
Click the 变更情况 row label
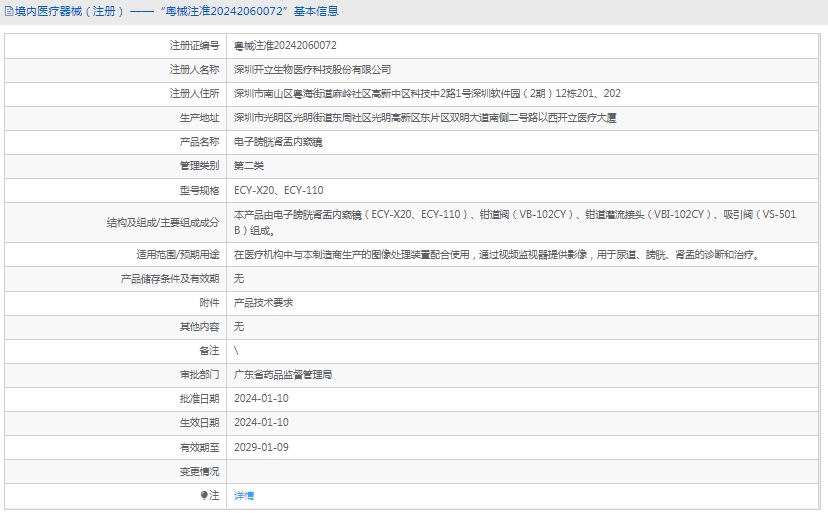click(199, 471)
